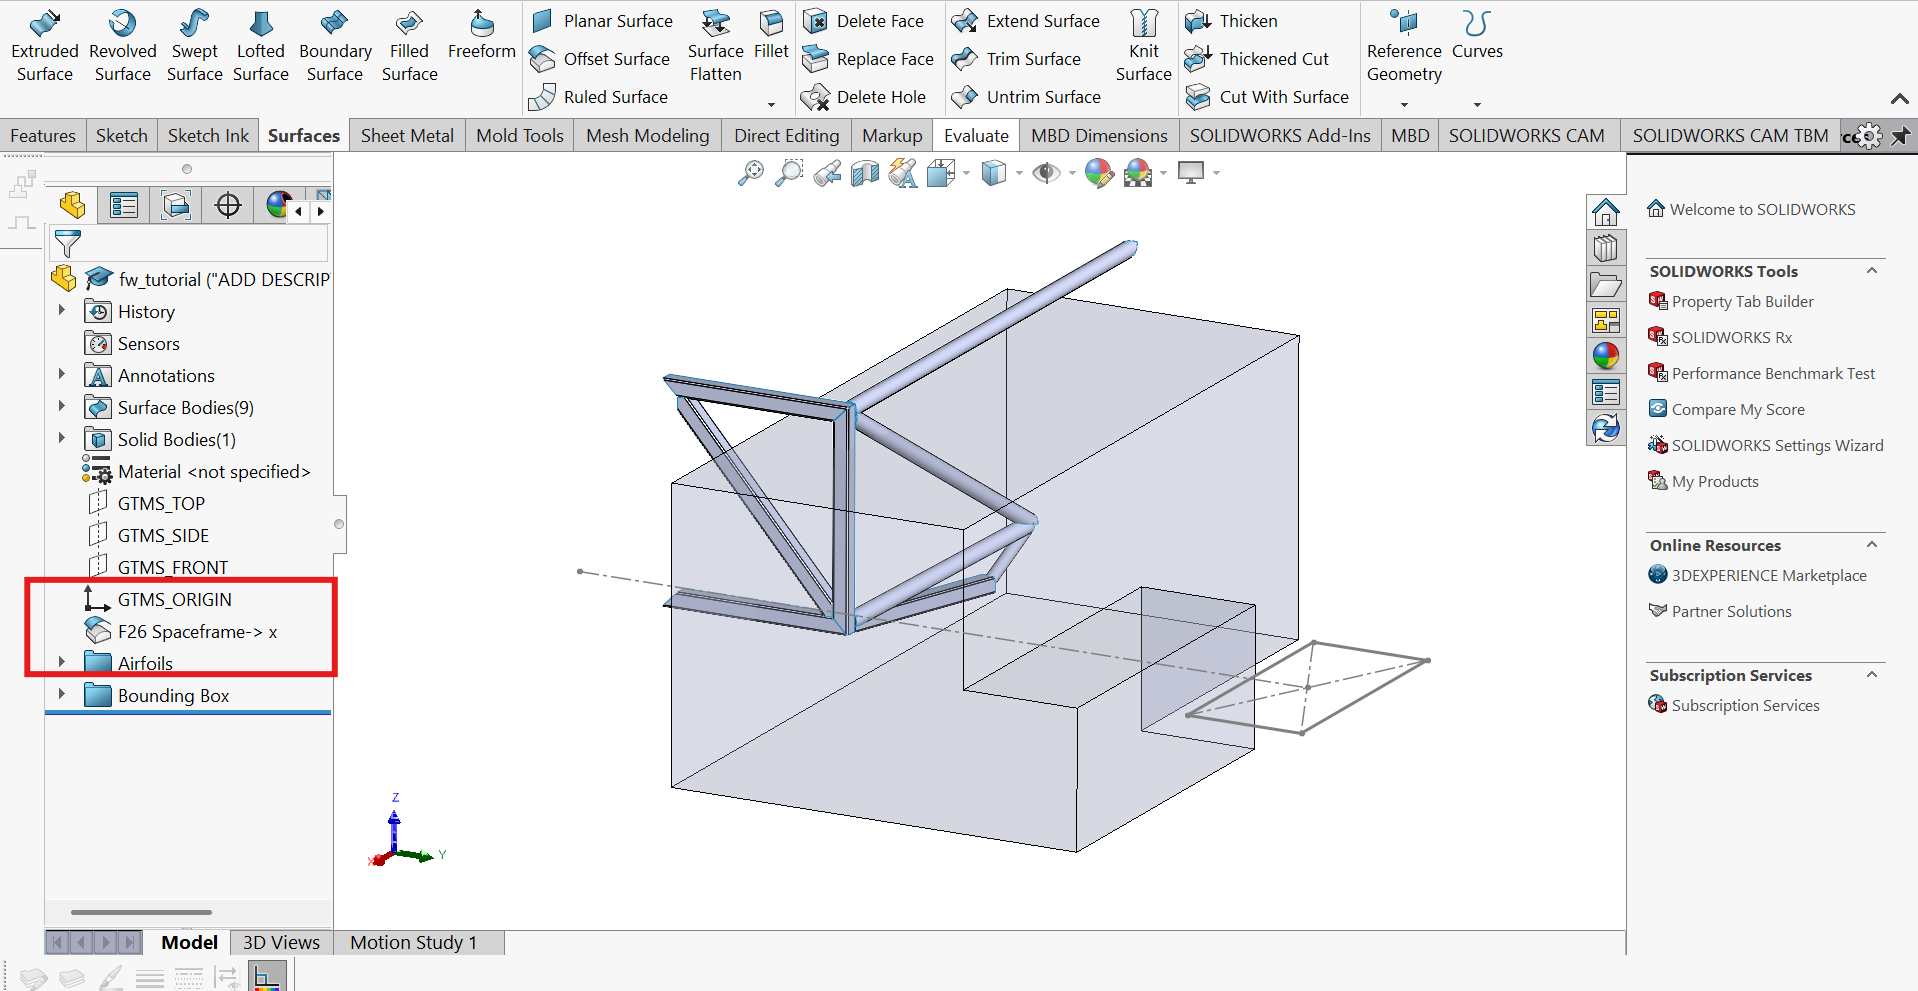Expand the Bounding Box folder

coord(62,695)
